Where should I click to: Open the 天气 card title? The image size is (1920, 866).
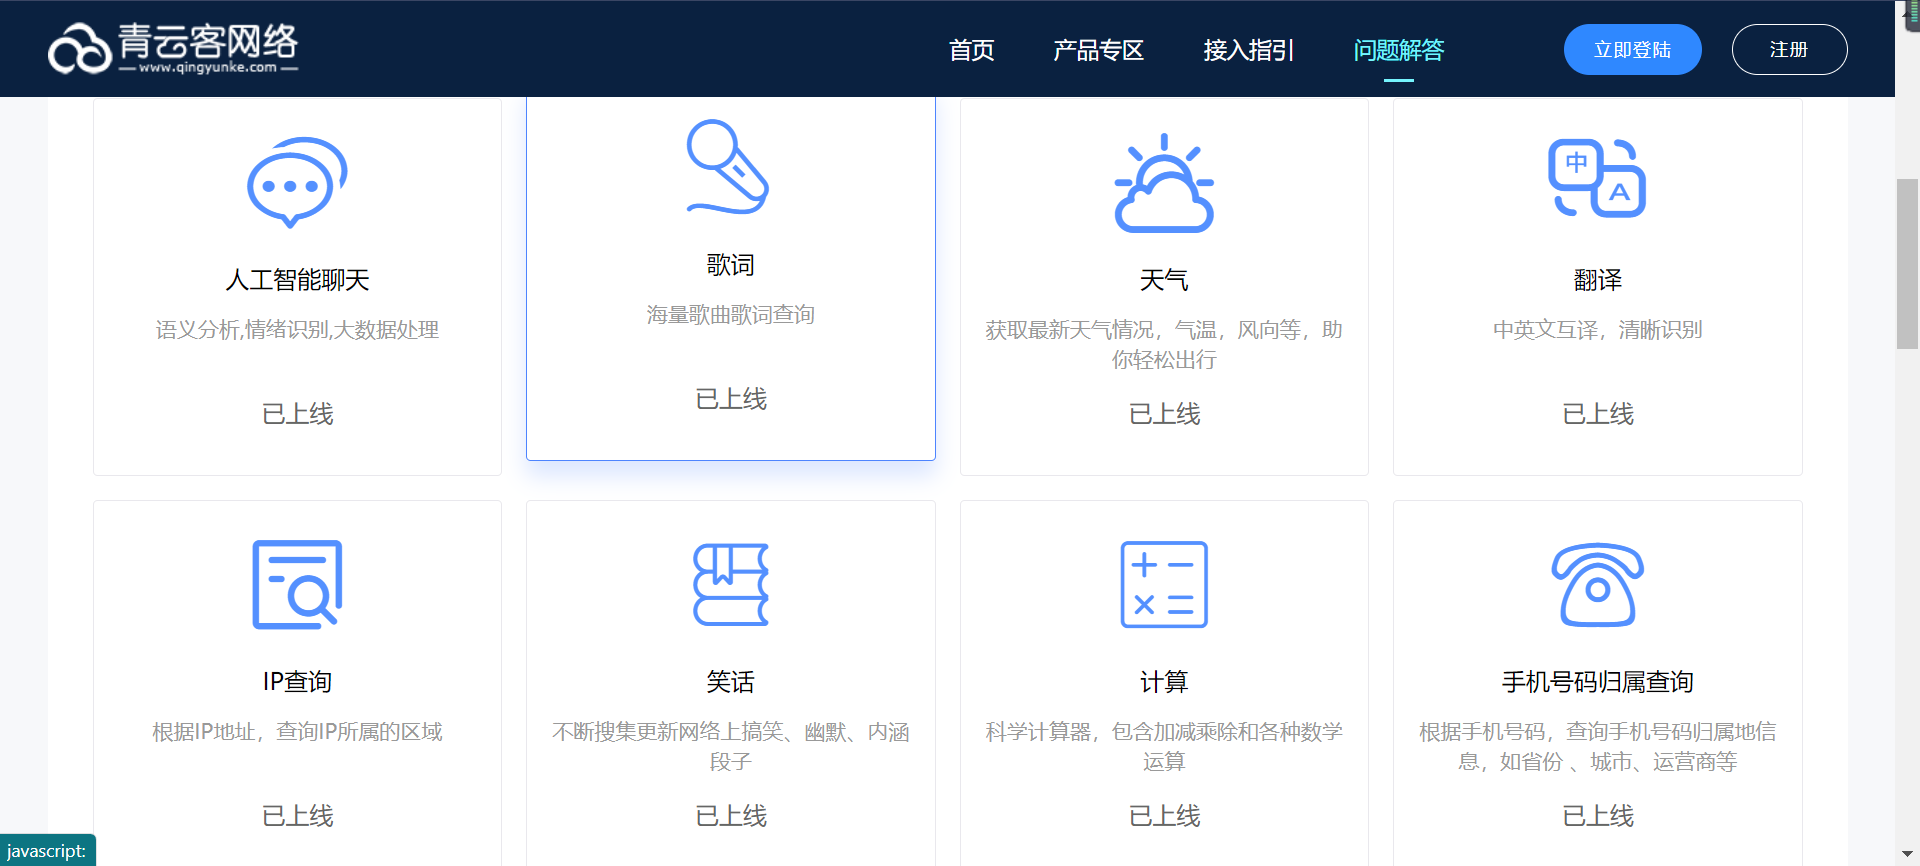pos(1164,280)
